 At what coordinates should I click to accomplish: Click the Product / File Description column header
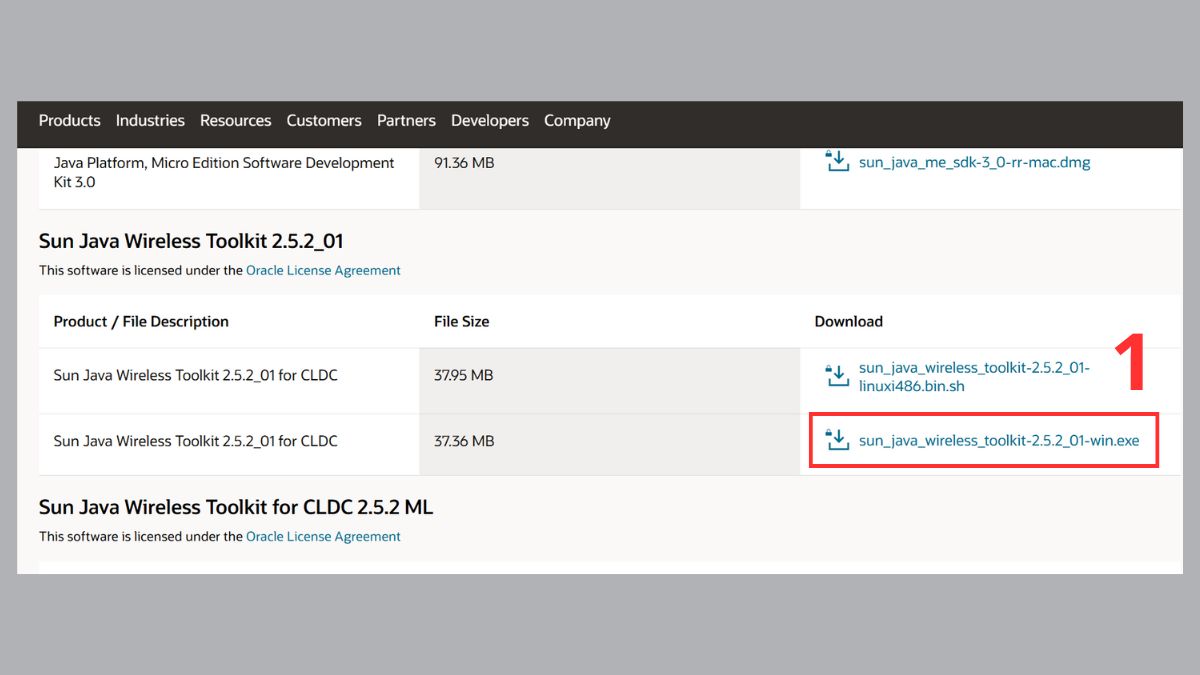[141, 322]
